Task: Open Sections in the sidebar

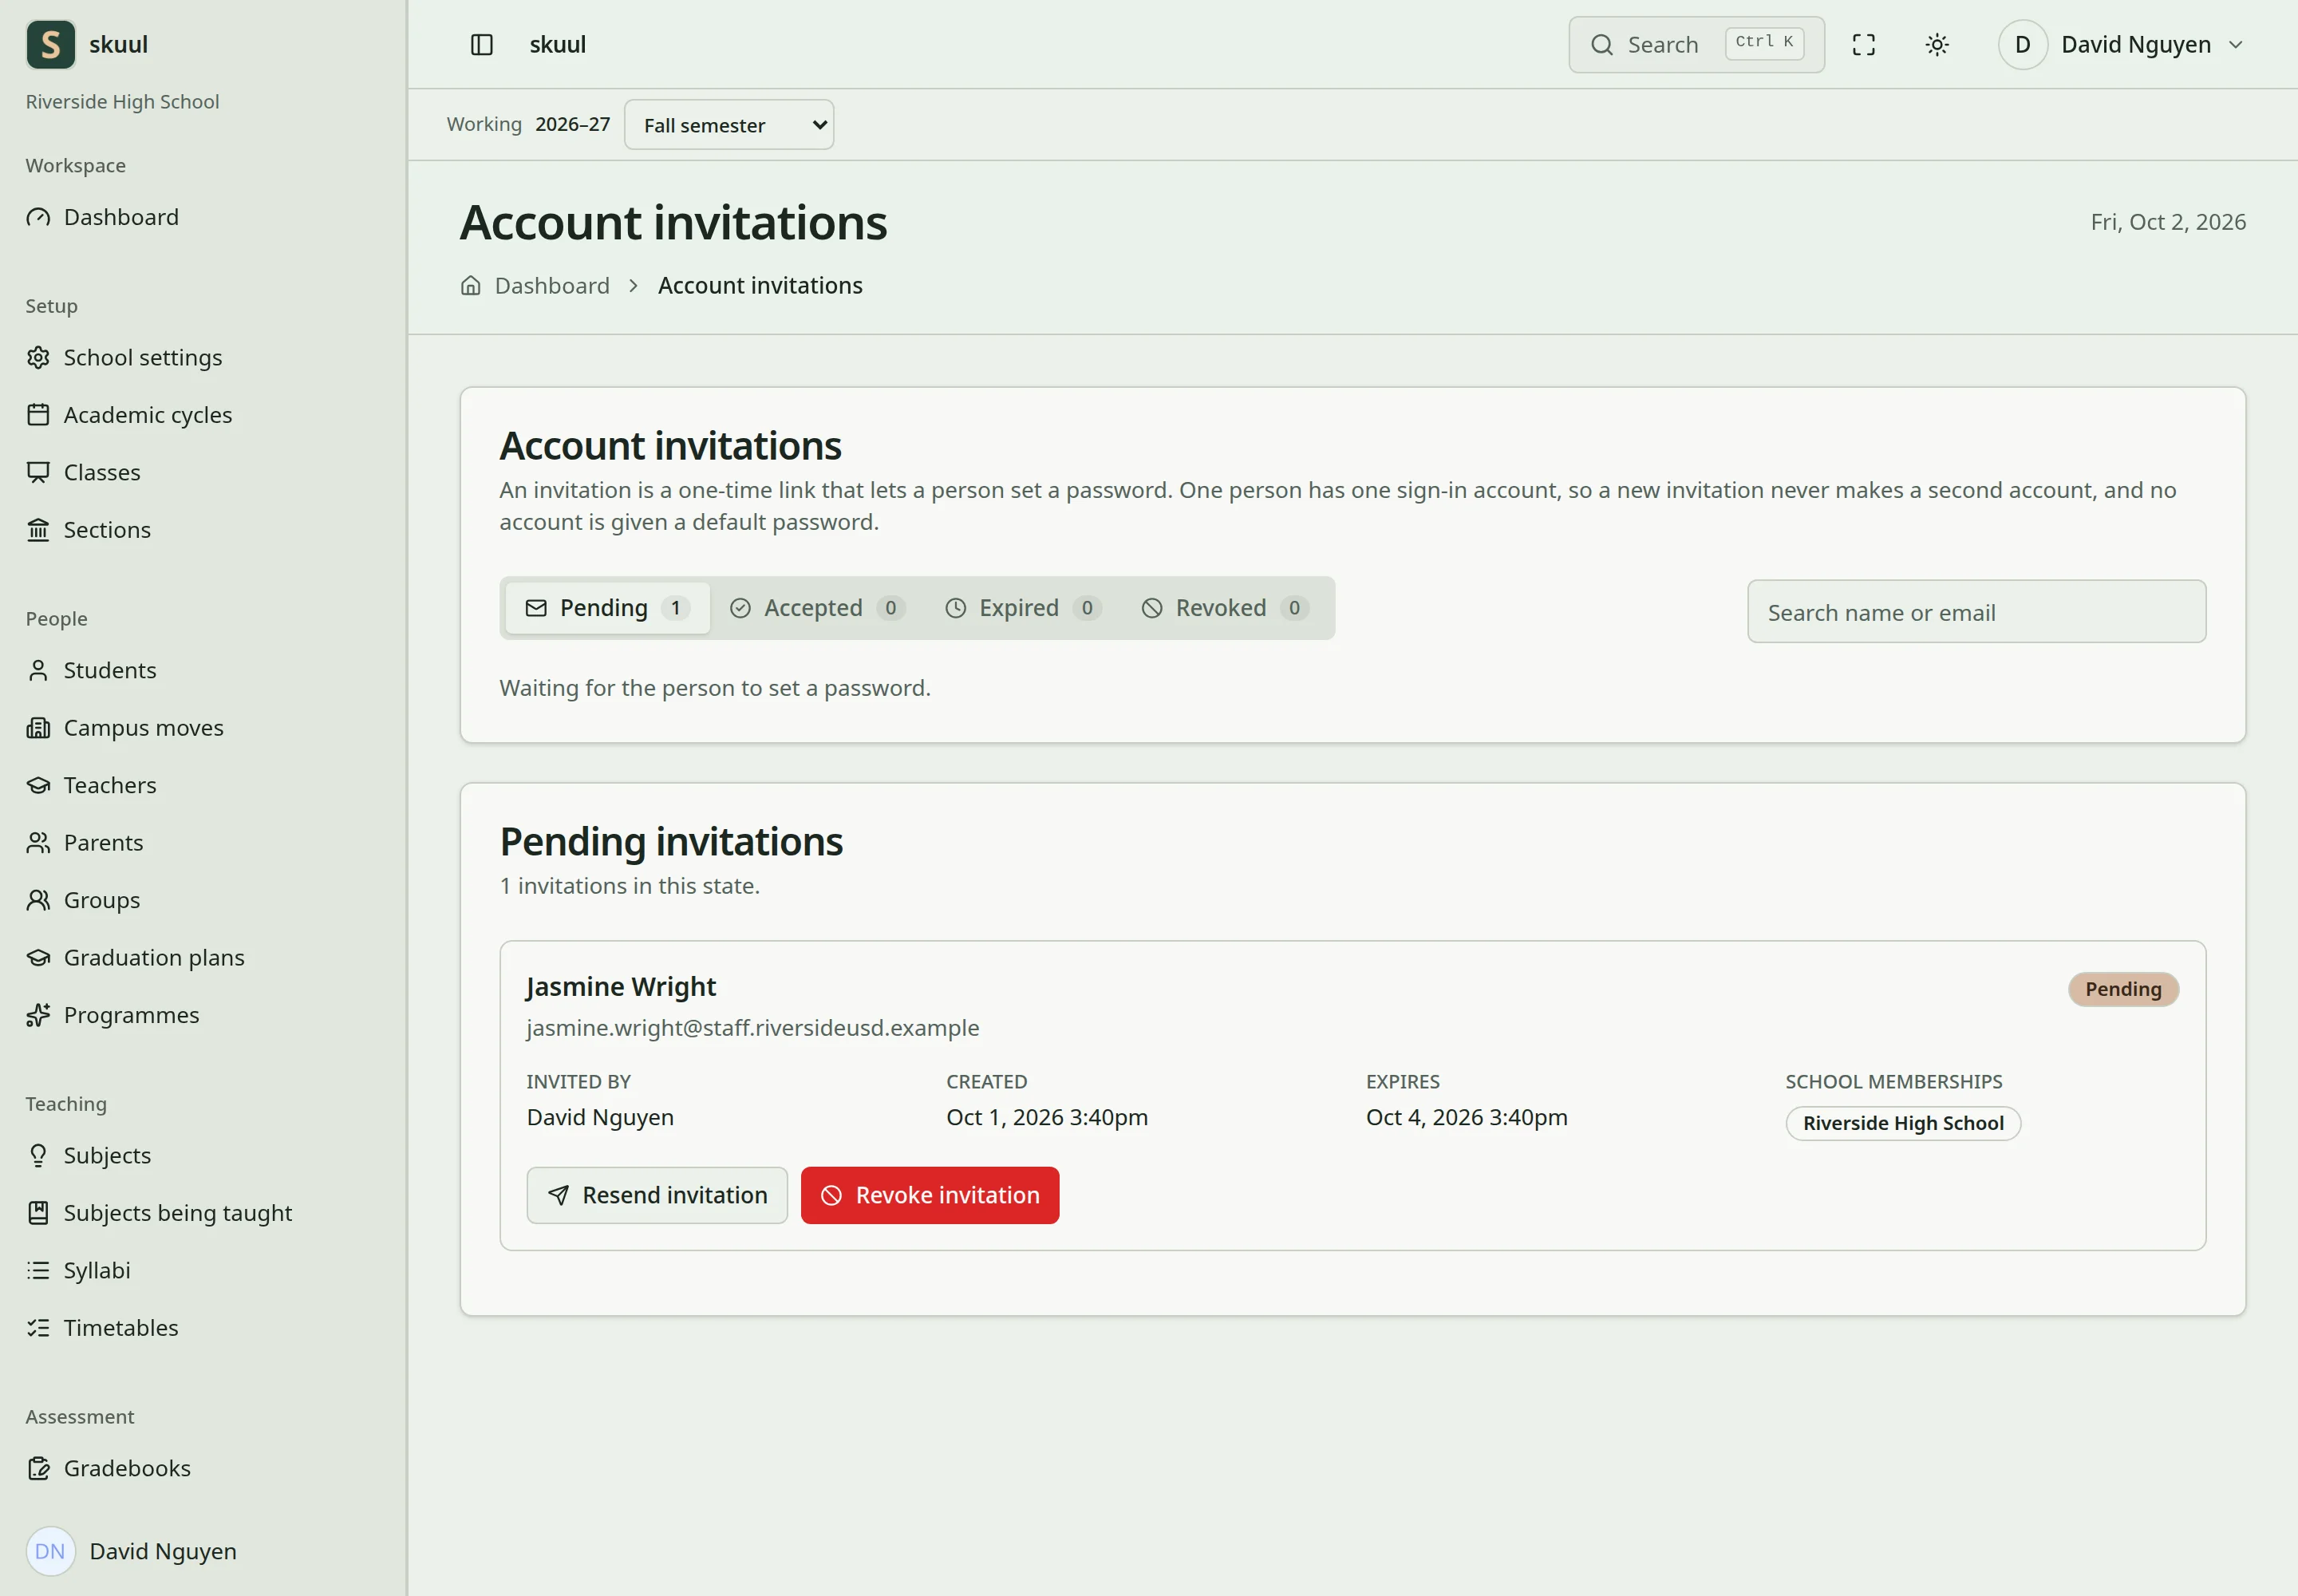Action: click(x=203, y=530)
